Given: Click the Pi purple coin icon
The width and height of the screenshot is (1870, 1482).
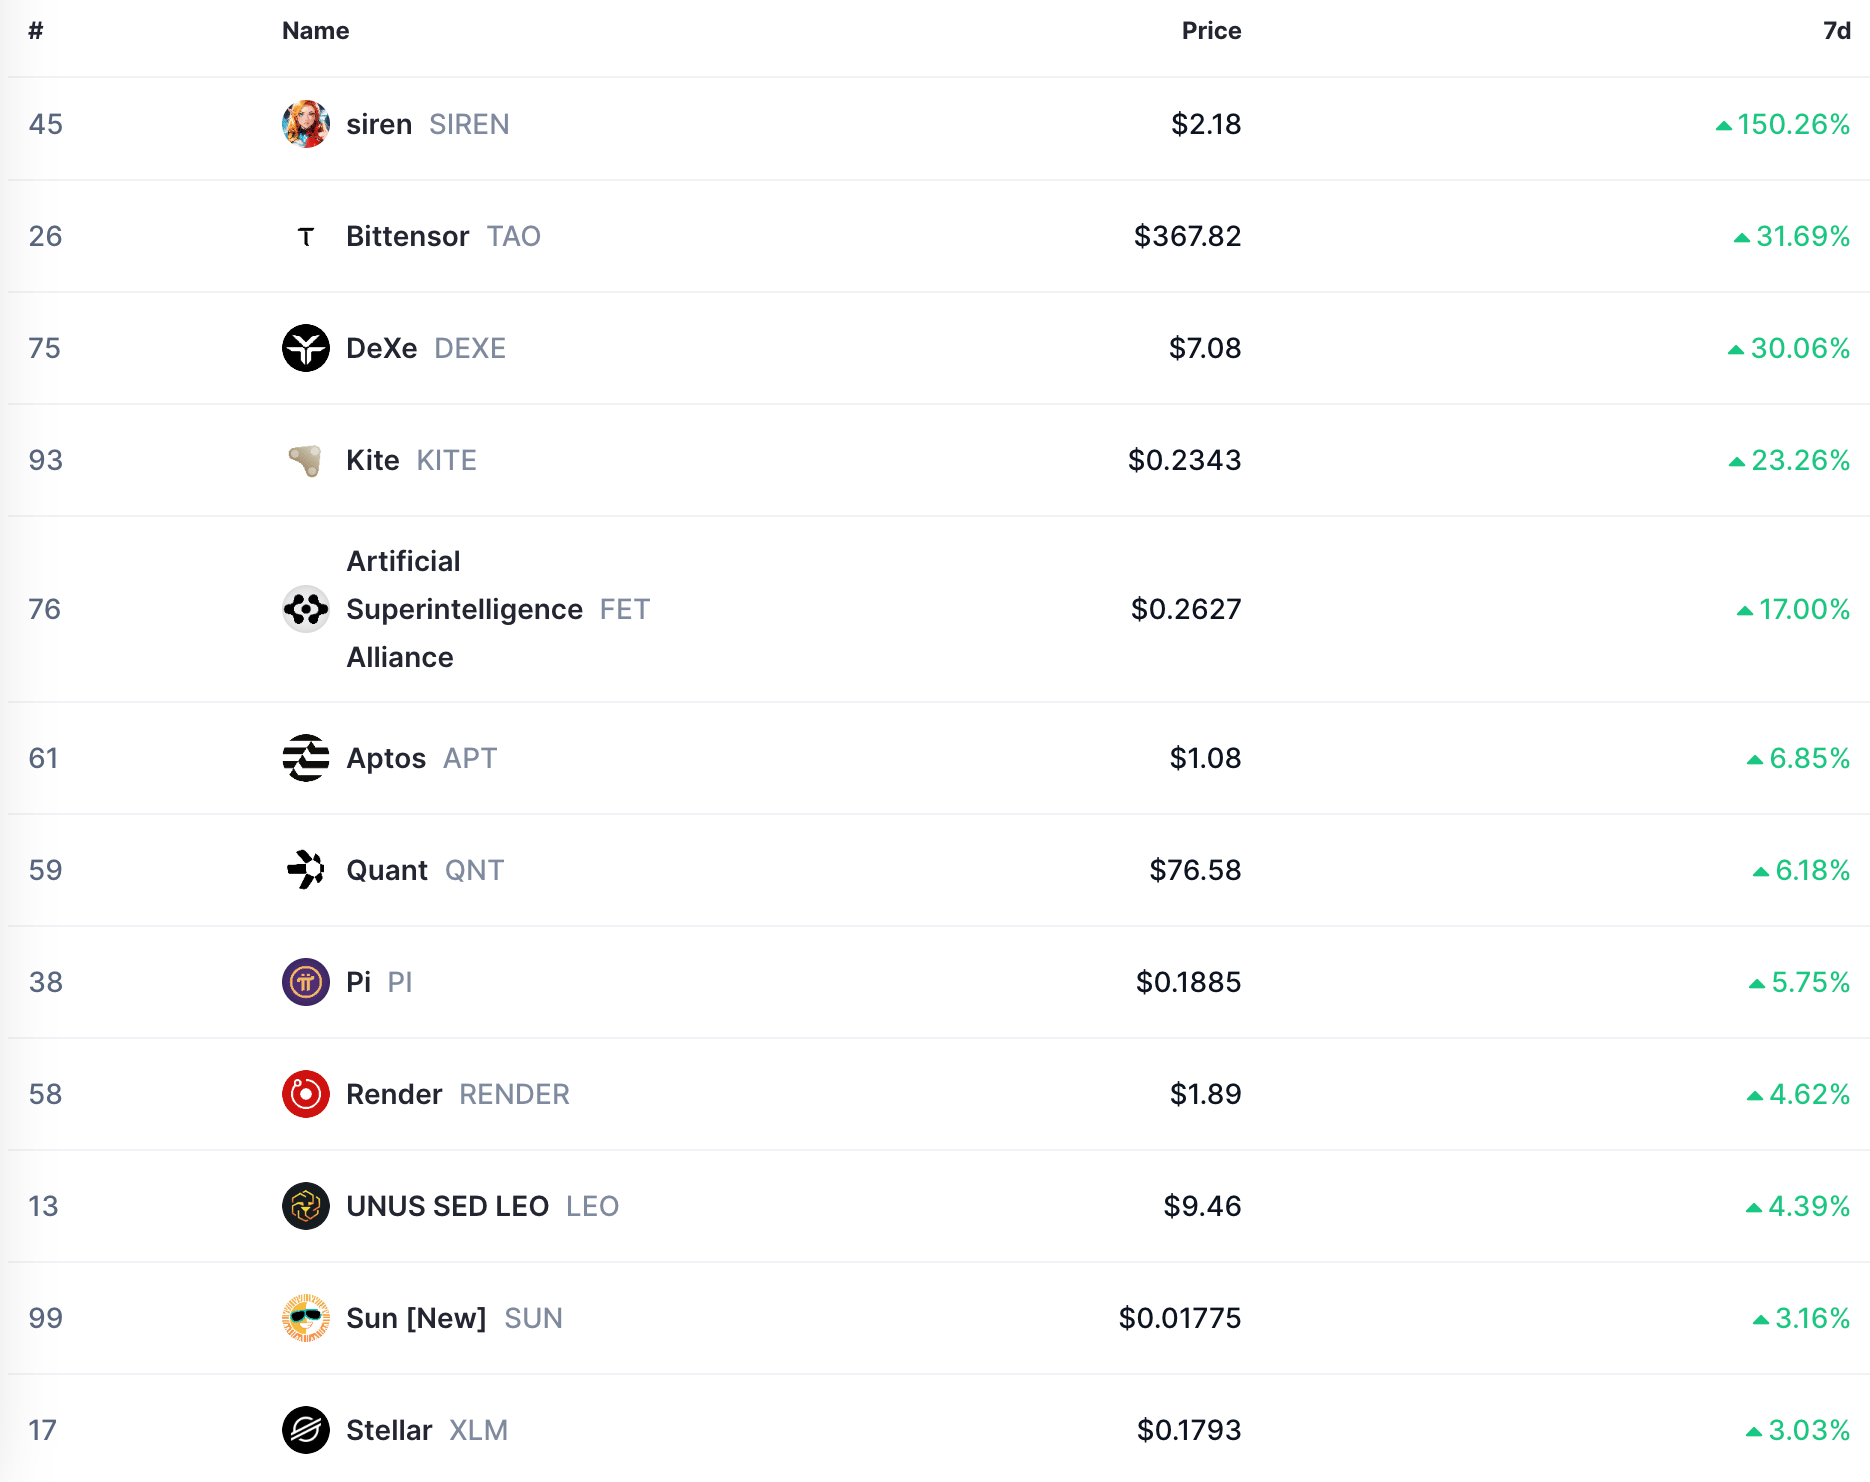Looking at the screenshot, I should coord(306,982).
